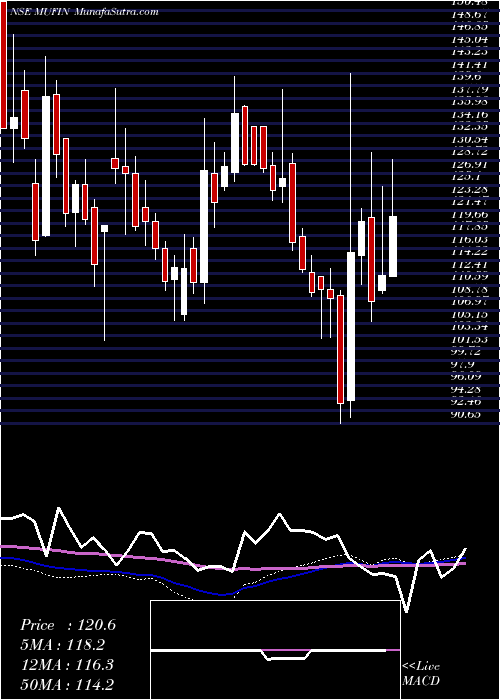Click the tallest white candle rising from 92.46

pyautogui.click(x=351, y=326)
